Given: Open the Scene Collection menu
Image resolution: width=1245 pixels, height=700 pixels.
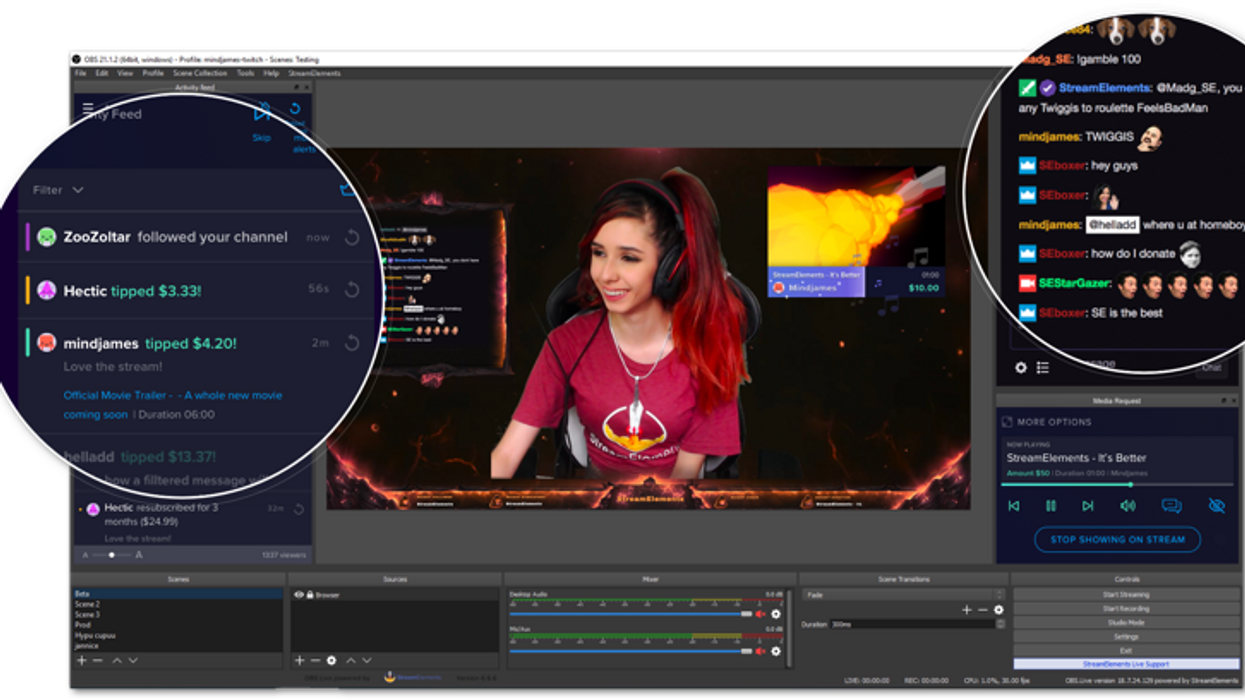Looking at the screenshot, I should tap(200, 74).
